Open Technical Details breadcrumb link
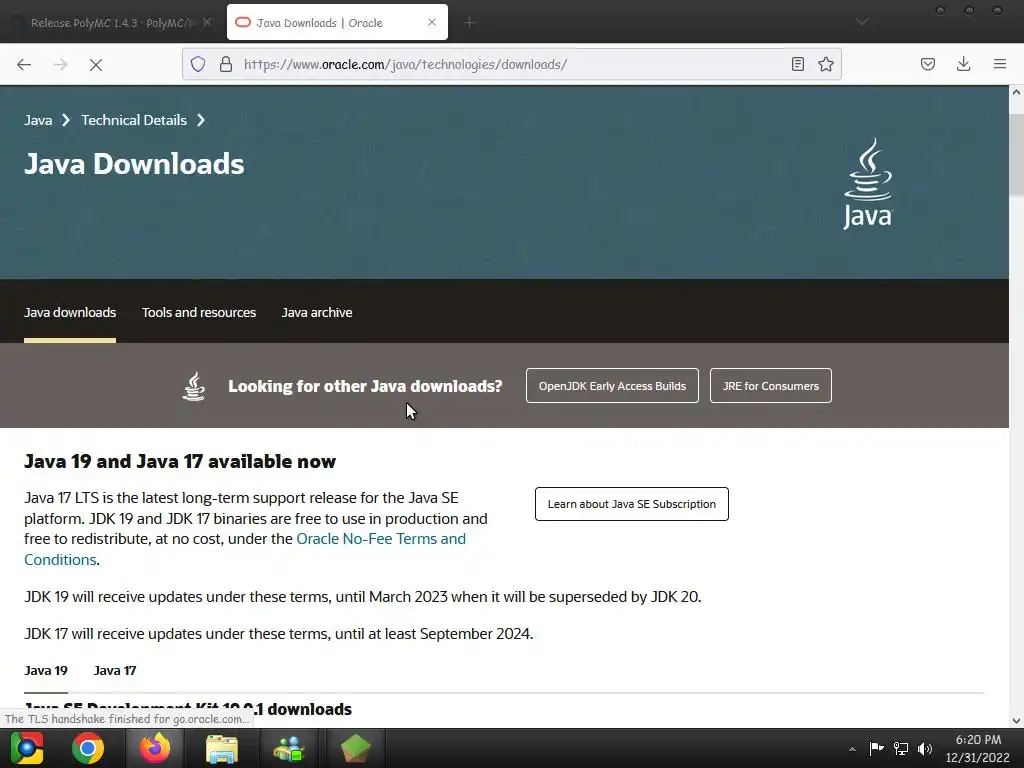 coord(134,120)
